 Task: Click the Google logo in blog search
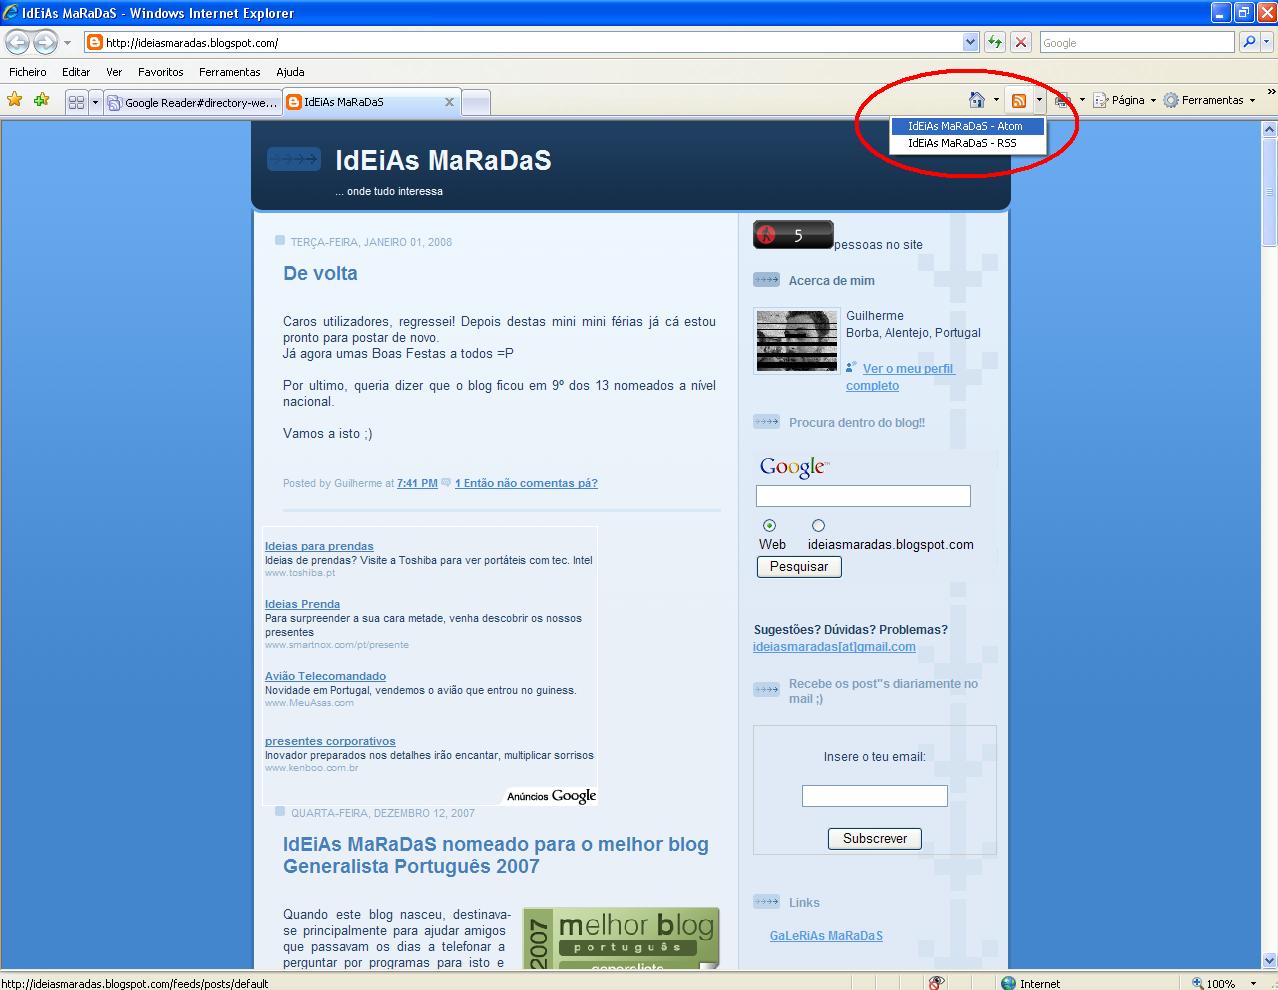[794, 467]
